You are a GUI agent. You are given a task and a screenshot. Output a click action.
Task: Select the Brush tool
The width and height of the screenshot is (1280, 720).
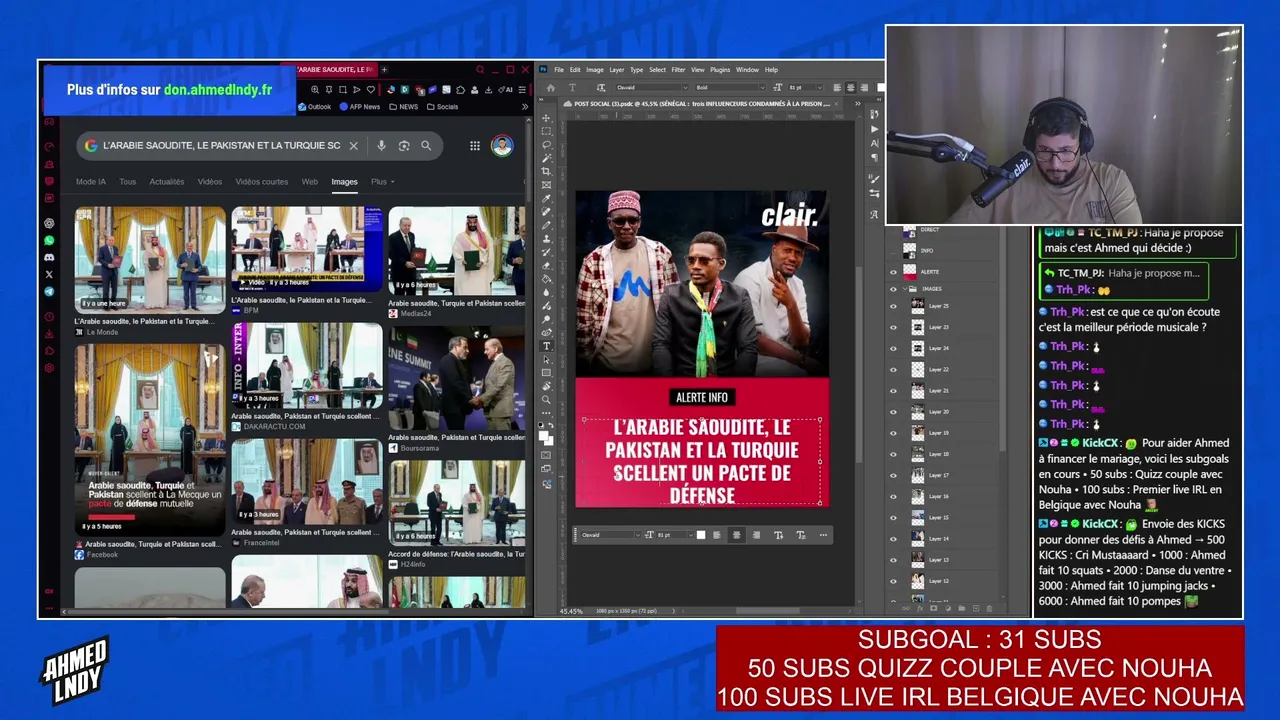click(546, 226)
